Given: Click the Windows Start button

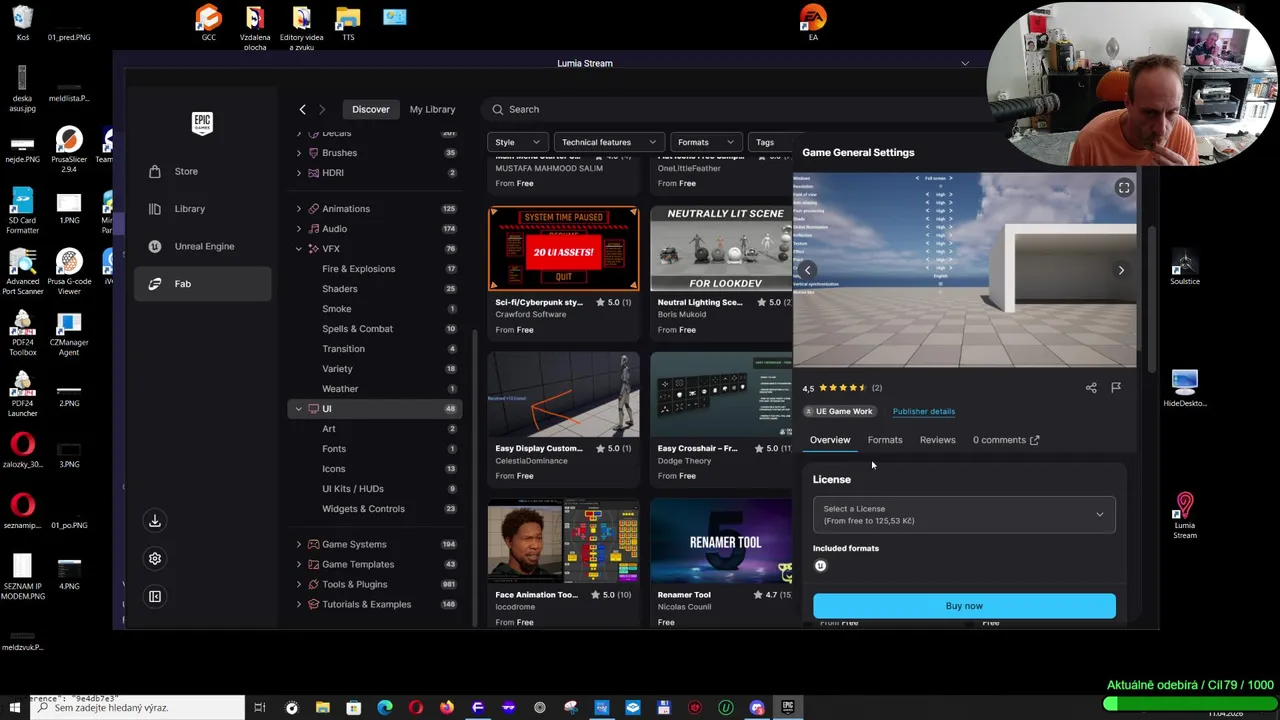Looking at the screenshot, I should (15, 708).
